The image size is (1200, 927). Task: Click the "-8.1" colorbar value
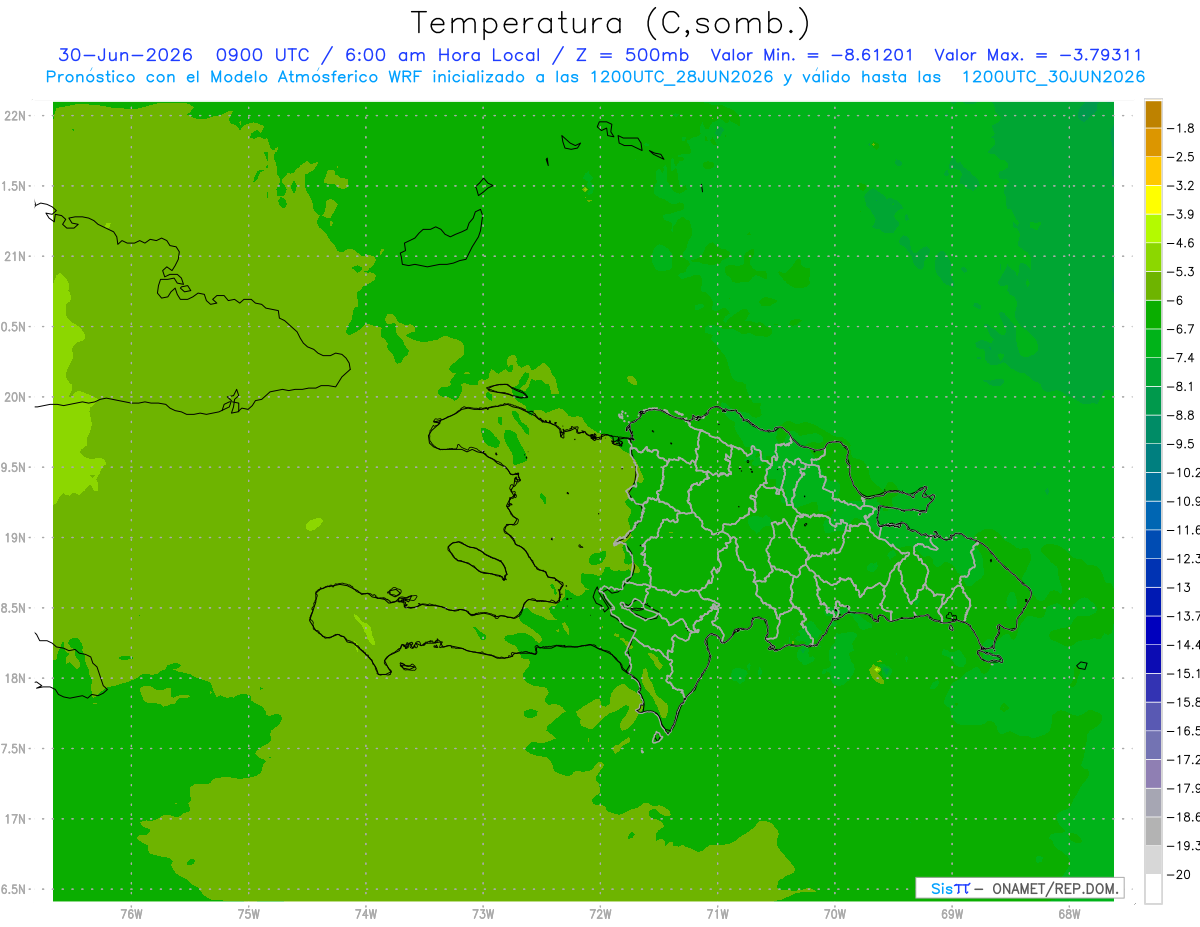1181,386
